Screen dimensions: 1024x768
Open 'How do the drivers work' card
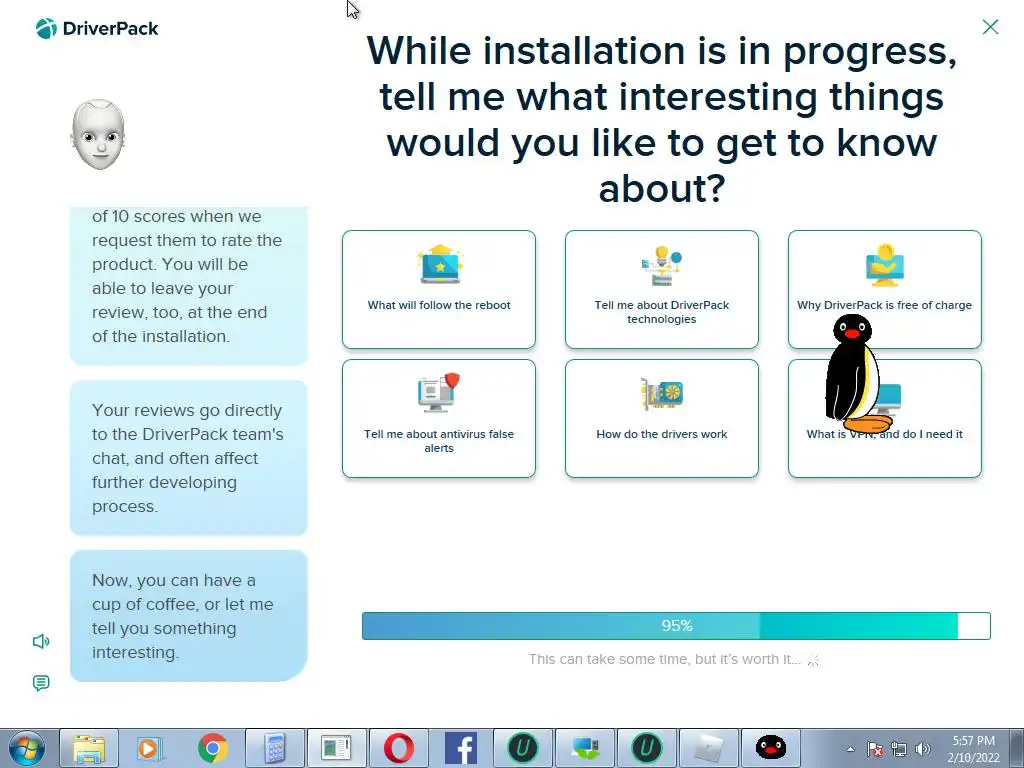point(662,419)
